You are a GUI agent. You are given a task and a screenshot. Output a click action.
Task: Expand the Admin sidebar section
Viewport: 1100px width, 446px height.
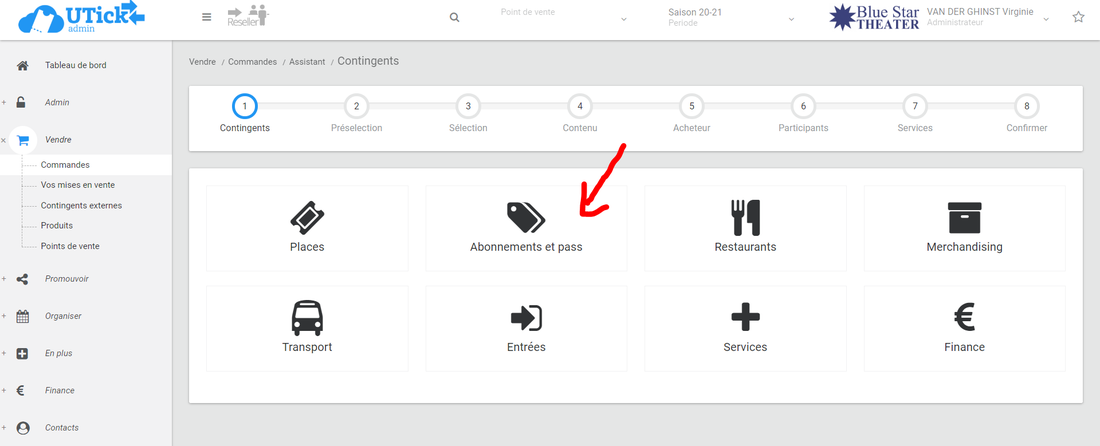click(x=57, y=102)
